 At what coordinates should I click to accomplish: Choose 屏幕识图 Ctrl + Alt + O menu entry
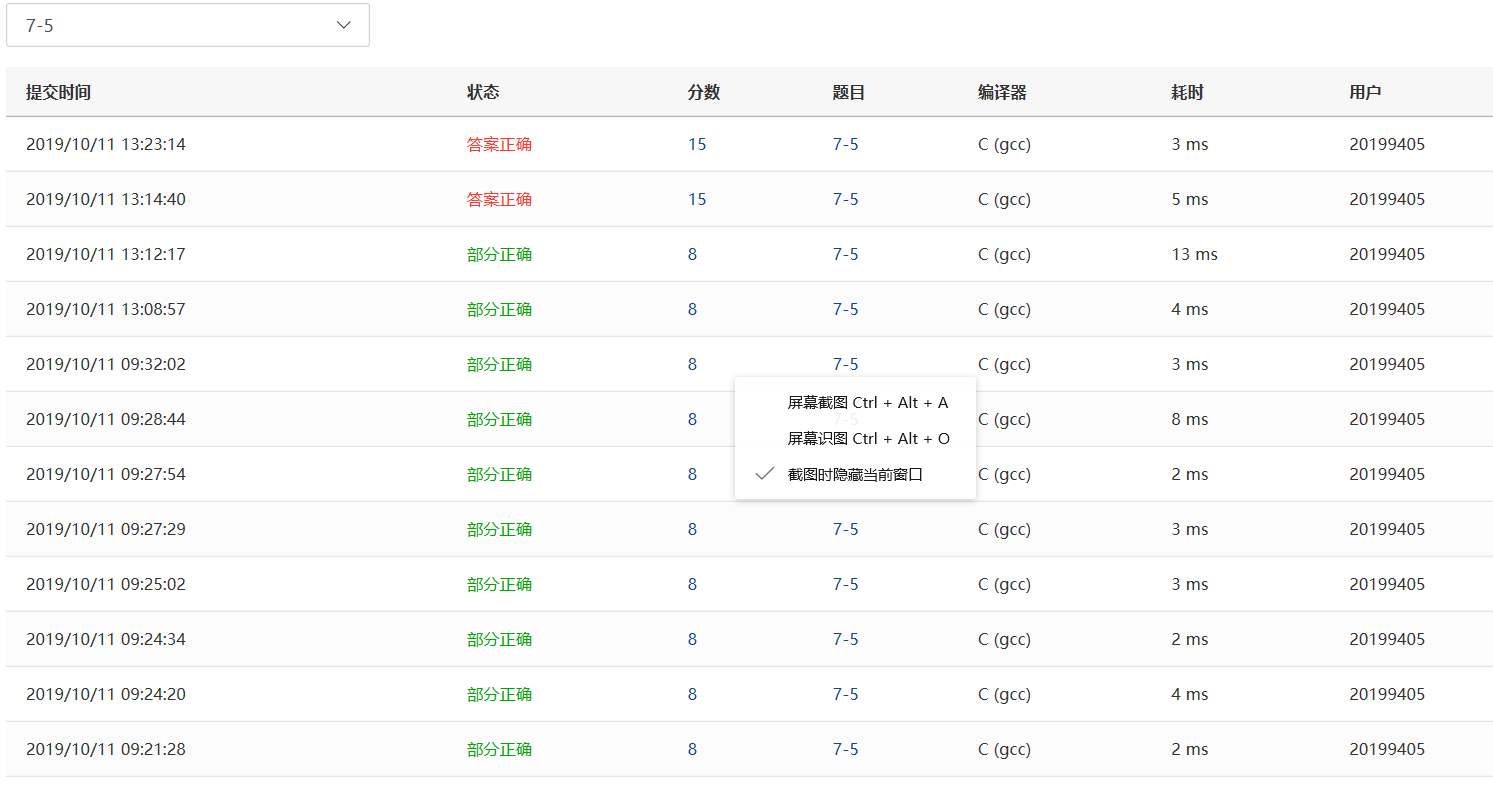tap(855, 439)
